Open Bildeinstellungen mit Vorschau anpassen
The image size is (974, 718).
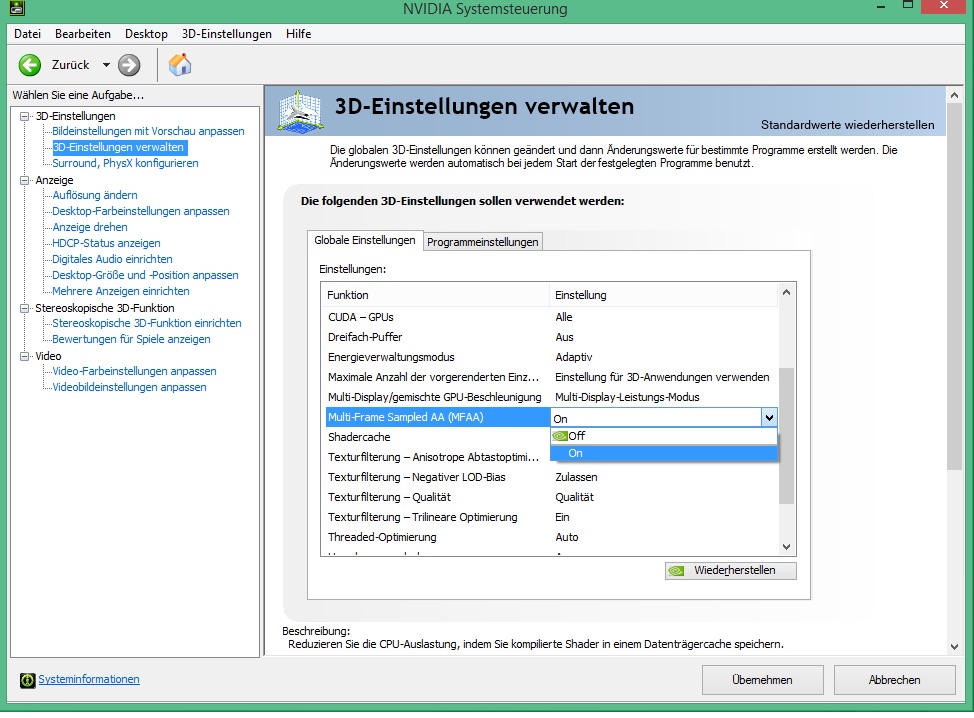pos(148,131)
